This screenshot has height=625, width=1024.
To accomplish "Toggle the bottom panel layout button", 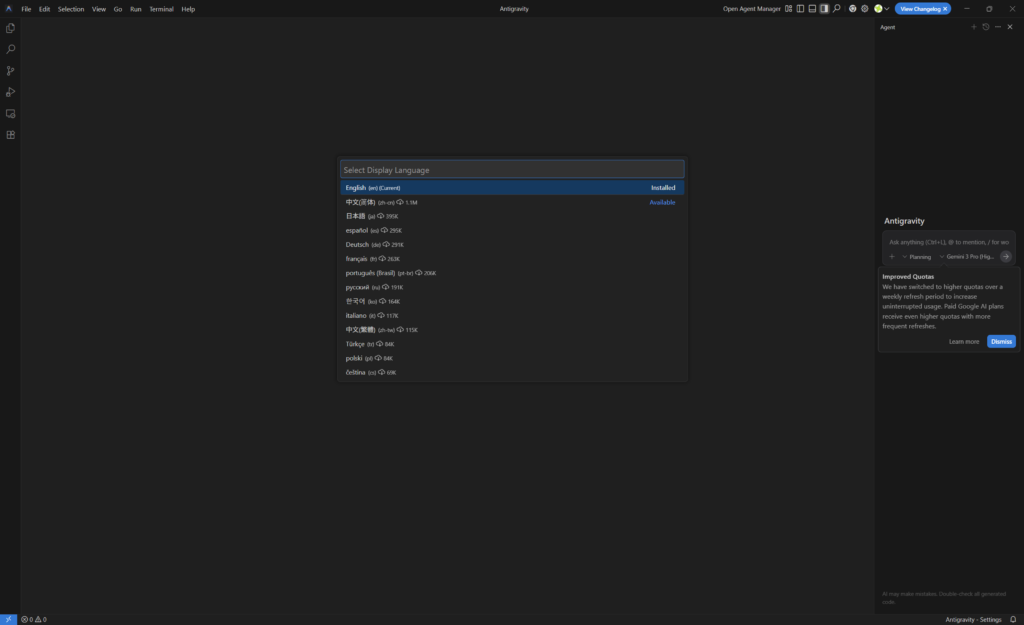I will 812,9.
